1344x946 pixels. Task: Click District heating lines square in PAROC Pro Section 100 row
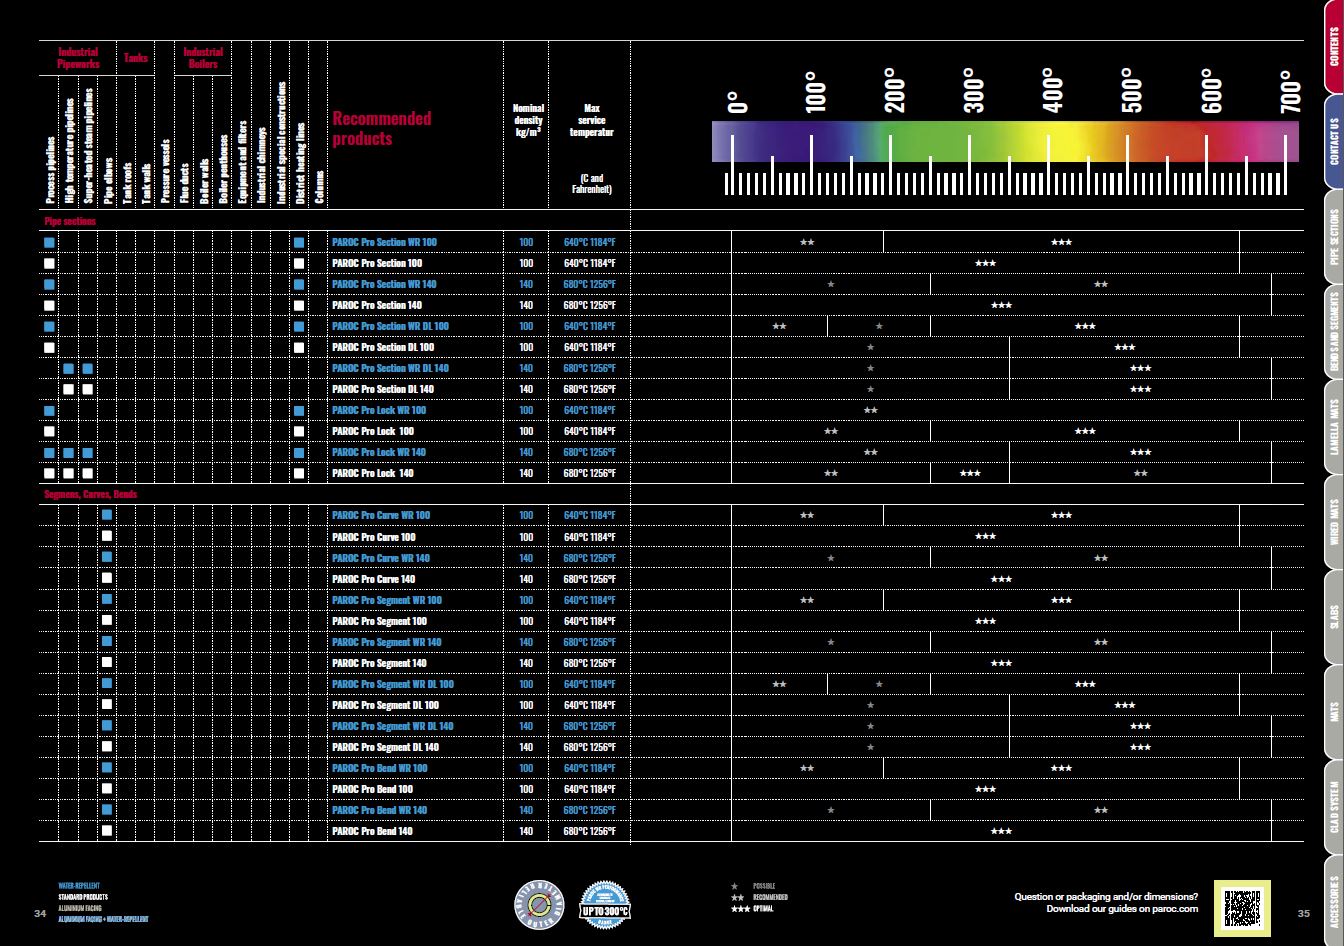pyautogui.click(x=299, y=263)
